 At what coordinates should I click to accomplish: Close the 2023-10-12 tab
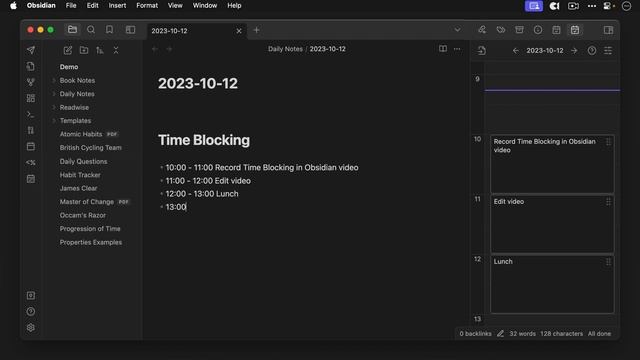239,31
